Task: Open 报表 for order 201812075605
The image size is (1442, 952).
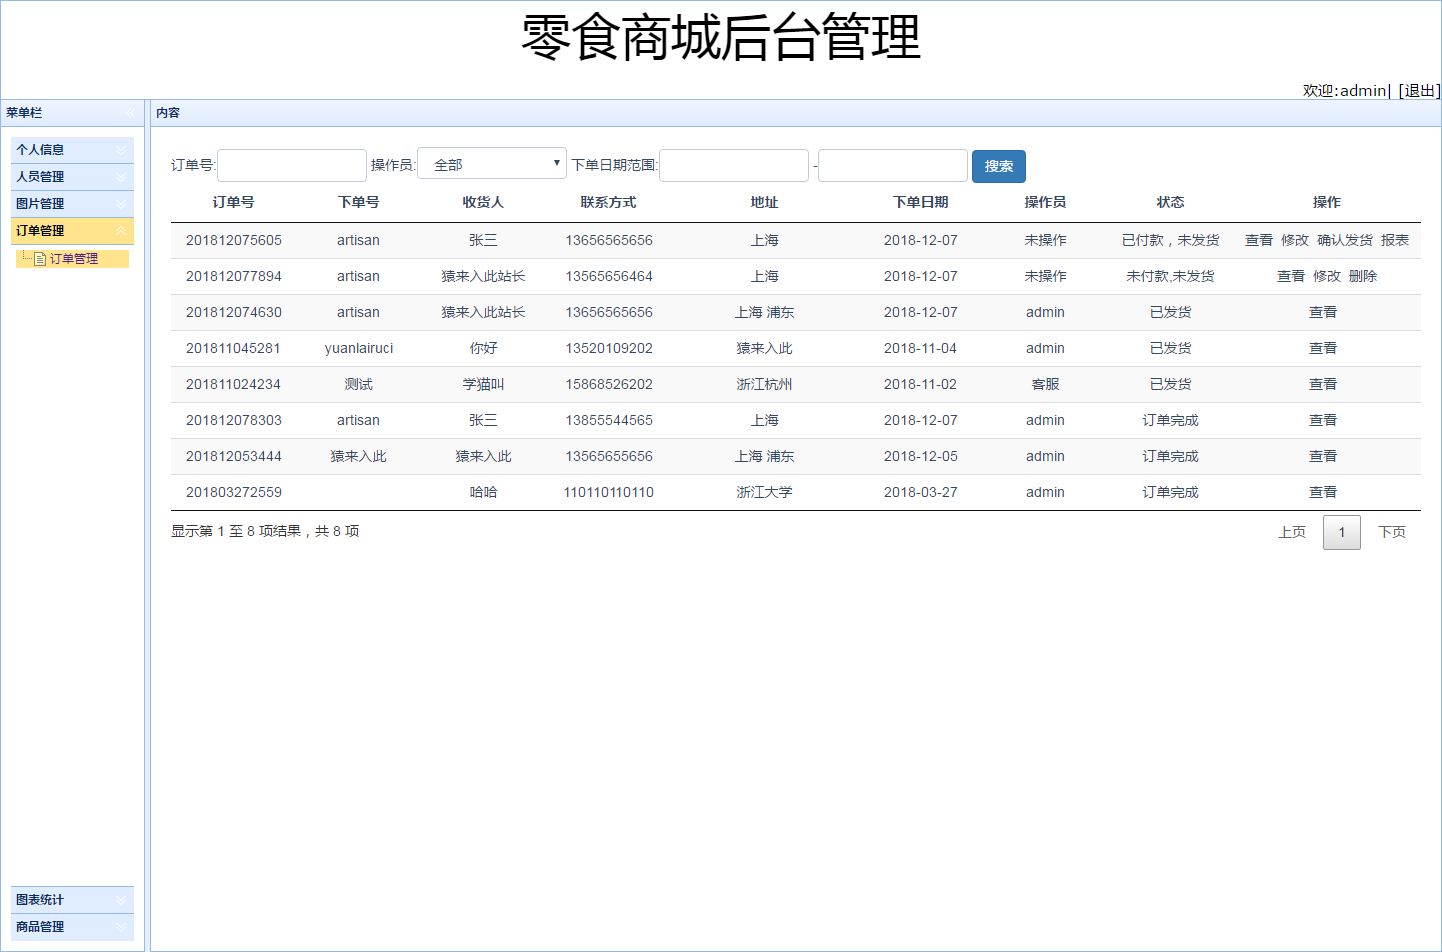Action: click(x=1396, y=240)
